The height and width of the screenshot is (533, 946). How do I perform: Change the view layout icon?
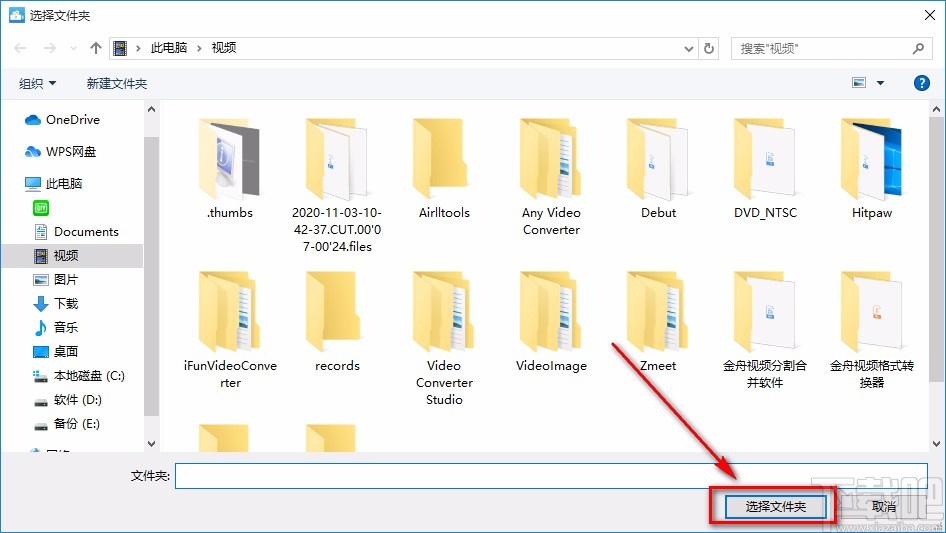pos(859,83)
